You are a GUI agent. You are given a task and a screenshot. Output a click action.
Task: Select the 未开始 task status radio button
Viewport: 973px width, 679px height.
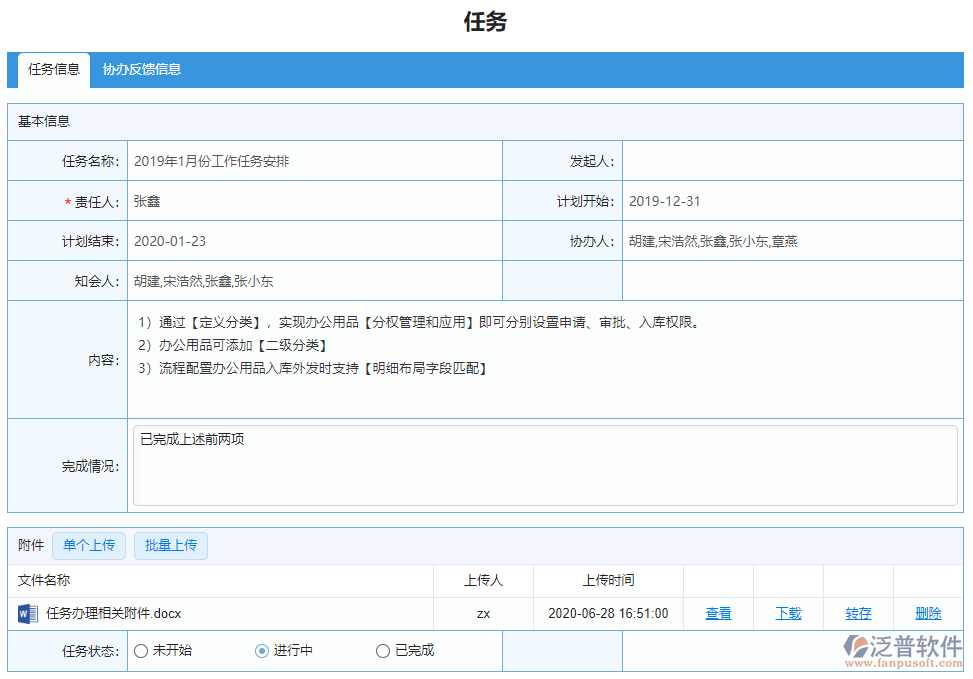[141, 650]
